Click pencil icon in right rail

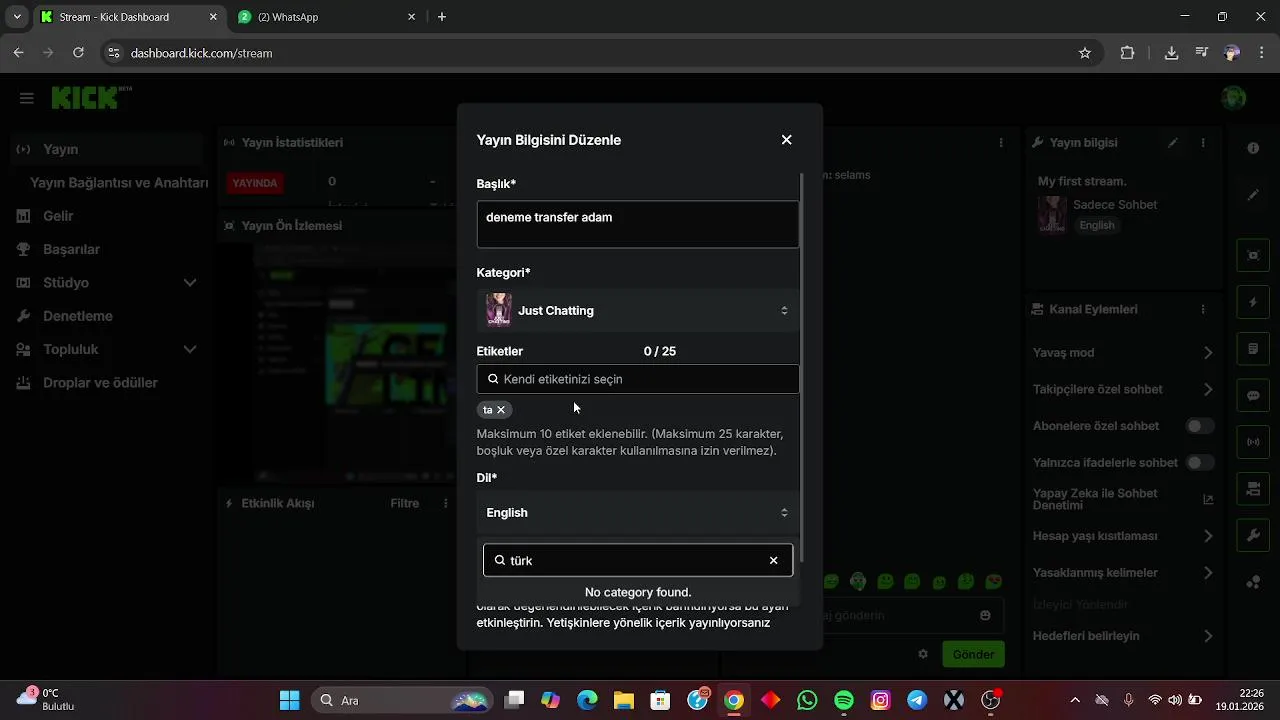coord(1253,195)
